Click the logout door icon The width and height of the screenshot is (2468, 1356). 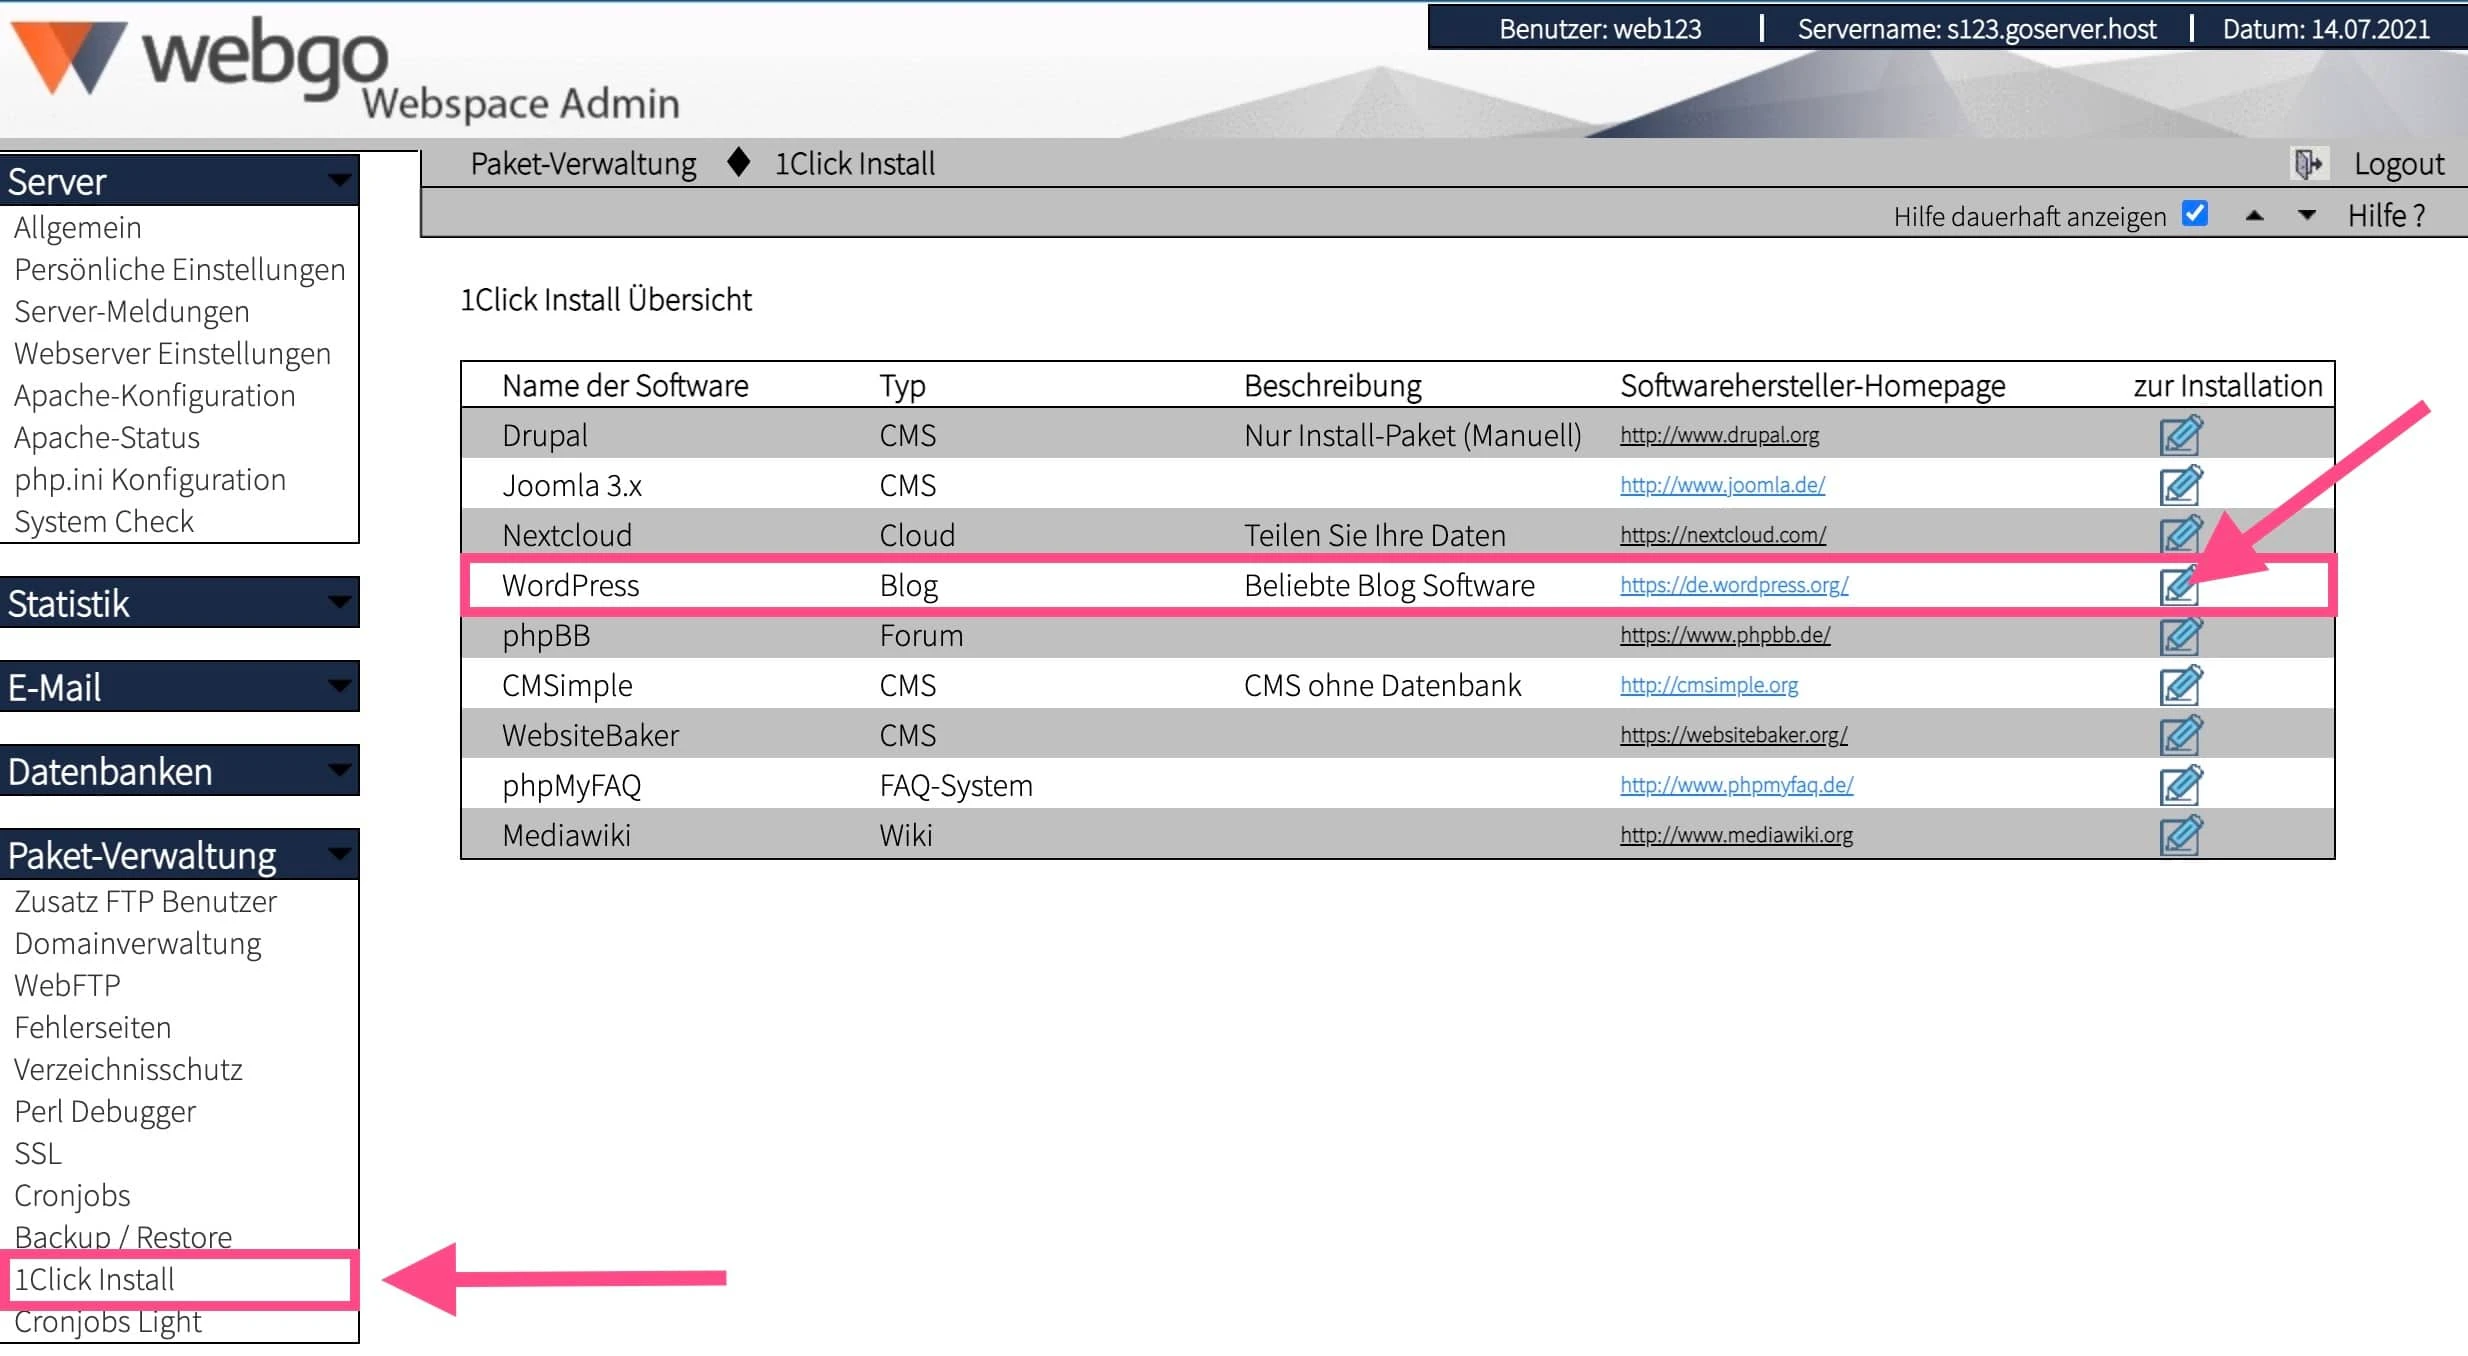point(2310,162)
